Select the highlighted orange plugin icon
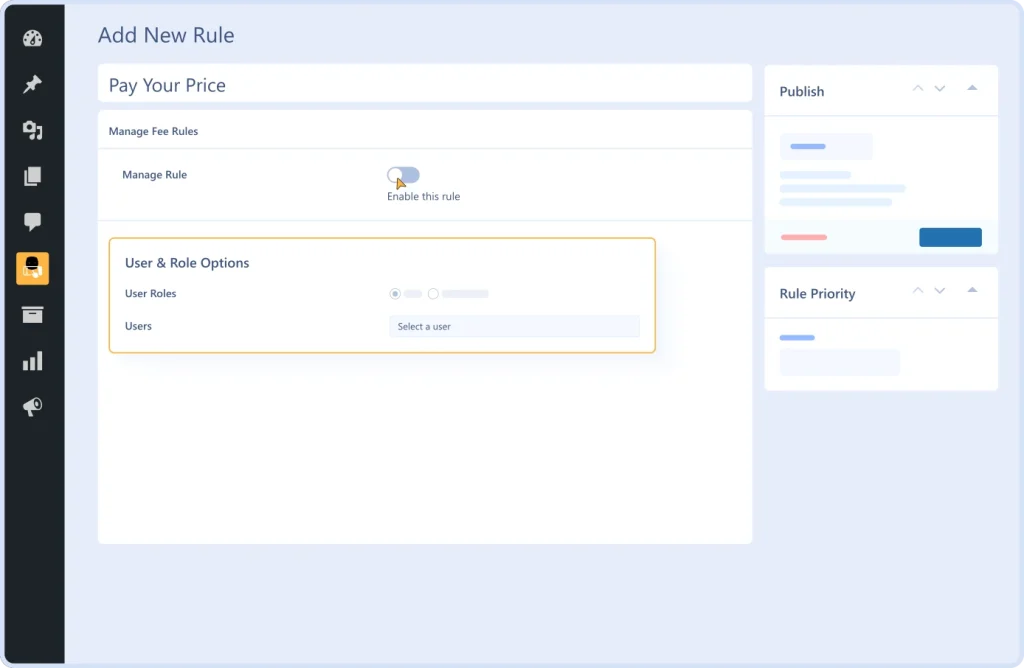Viewport: 1024px width, 668px height. point(33,268)
